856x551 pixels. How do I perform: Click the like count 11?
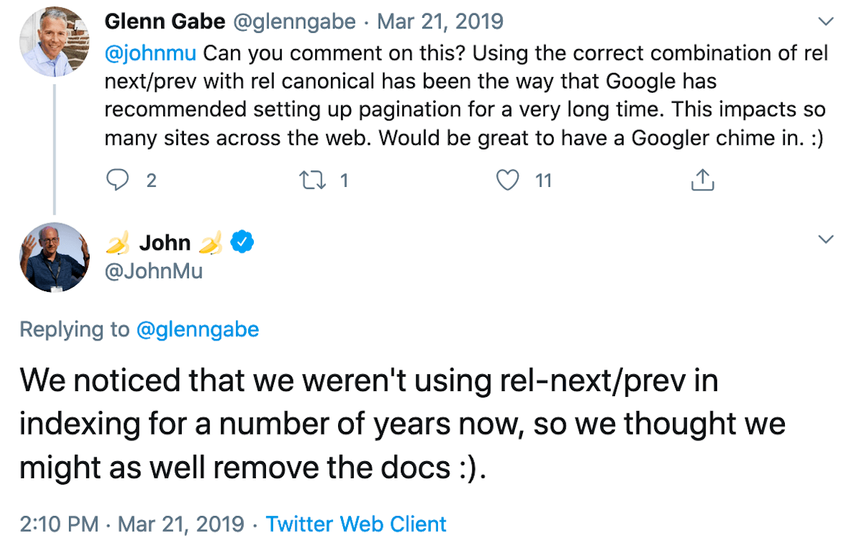click(543, 180)
